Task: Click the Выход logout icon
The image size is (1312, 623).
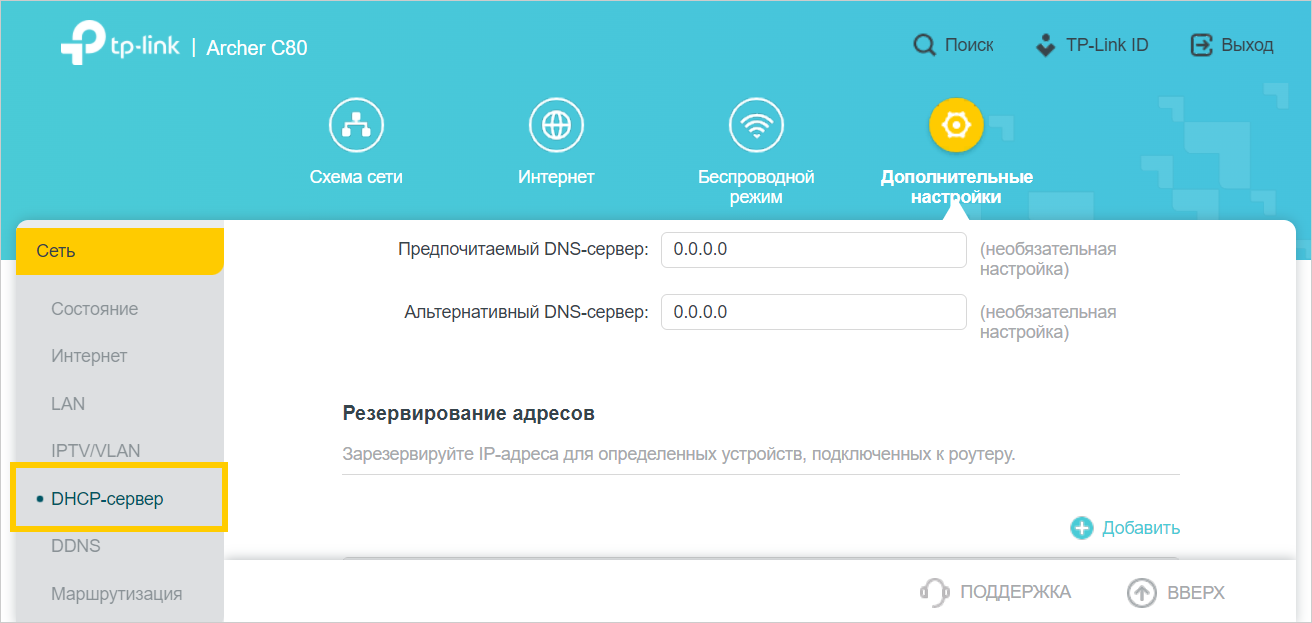Action: [x=1200, y=45]
